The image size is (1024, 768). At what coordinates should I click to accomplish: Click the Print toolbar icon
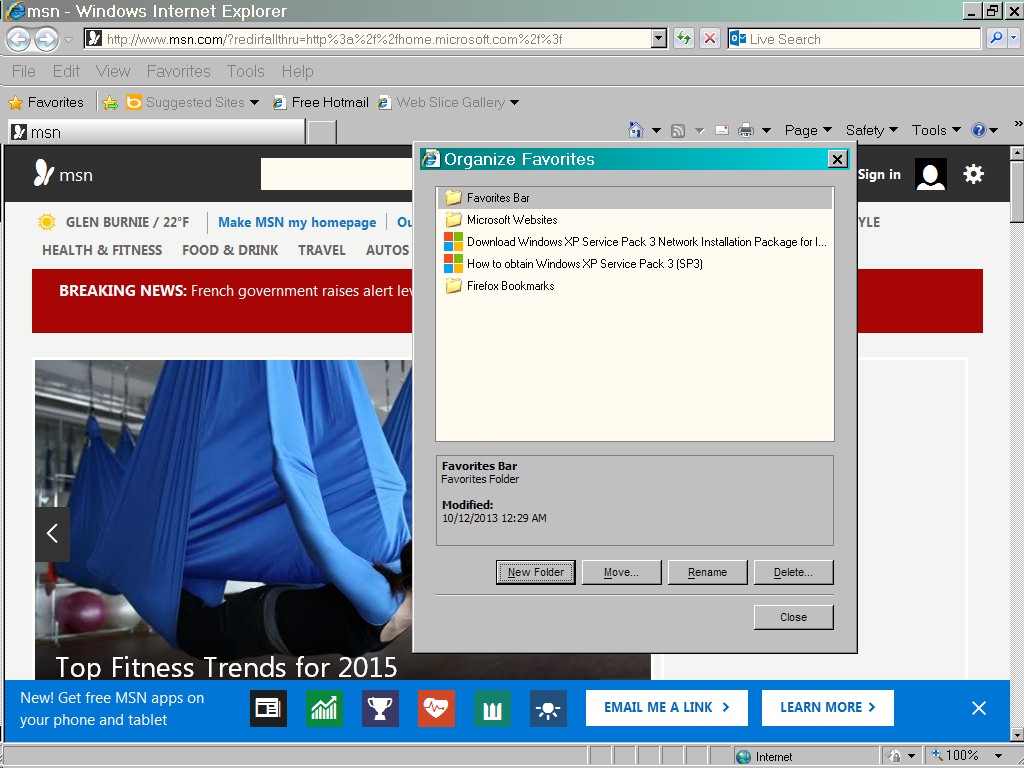(746, 130)
